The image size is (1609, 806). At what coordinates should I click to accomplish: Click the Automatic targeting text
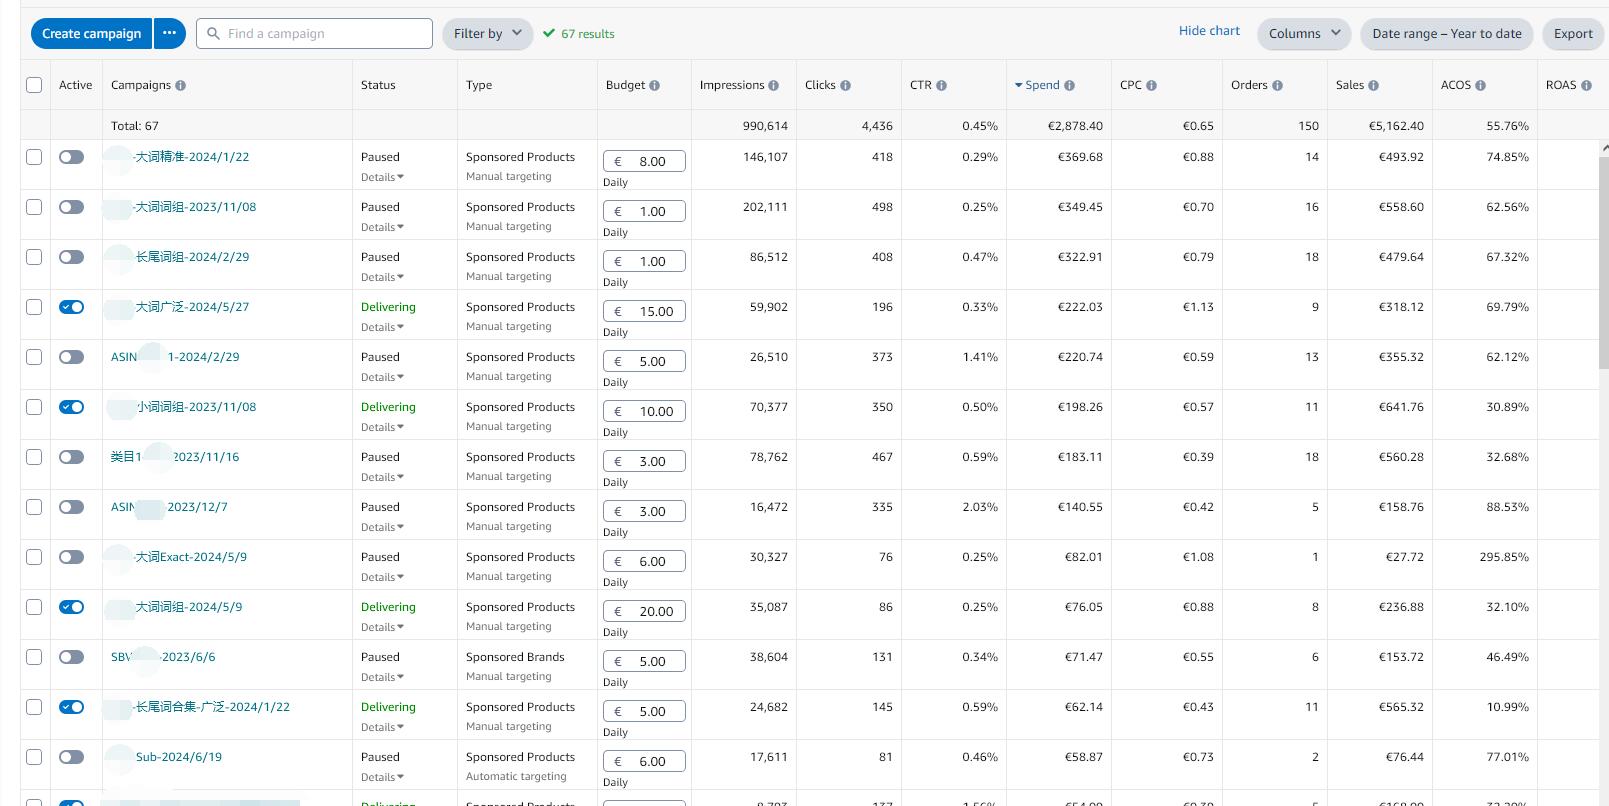click(516, 777)
